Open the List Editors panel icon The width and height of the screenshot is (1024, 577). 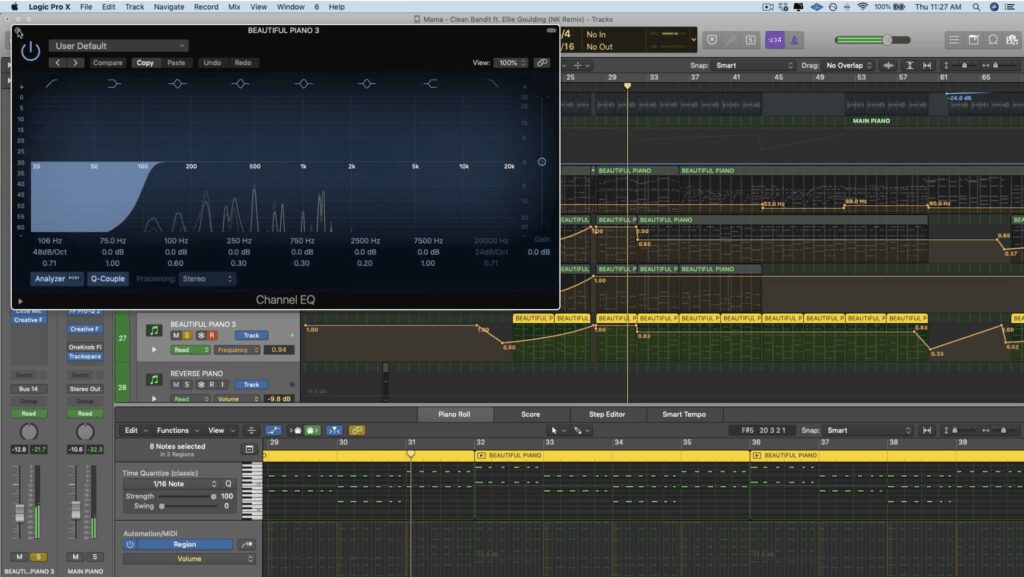[953, 41]
